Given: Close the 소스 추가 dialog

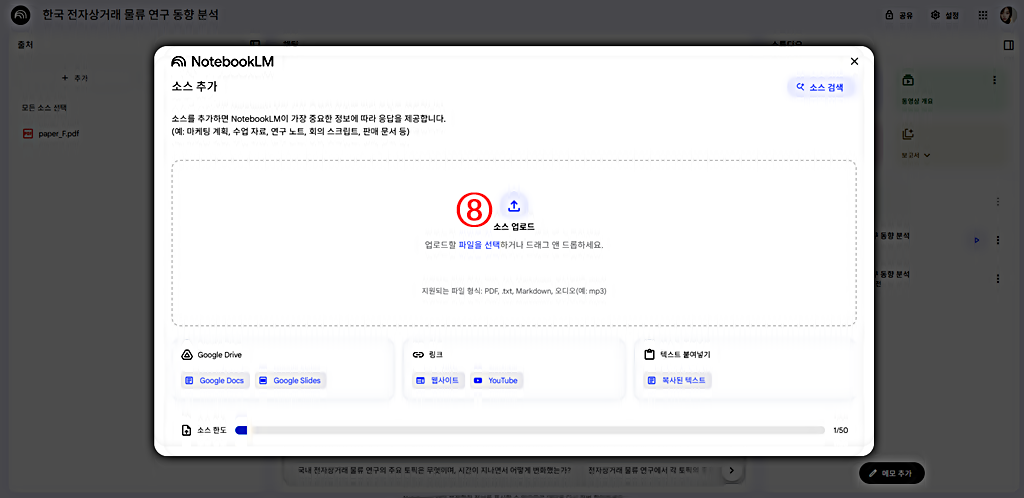Looking at the screenshot, I should (854, 61).
